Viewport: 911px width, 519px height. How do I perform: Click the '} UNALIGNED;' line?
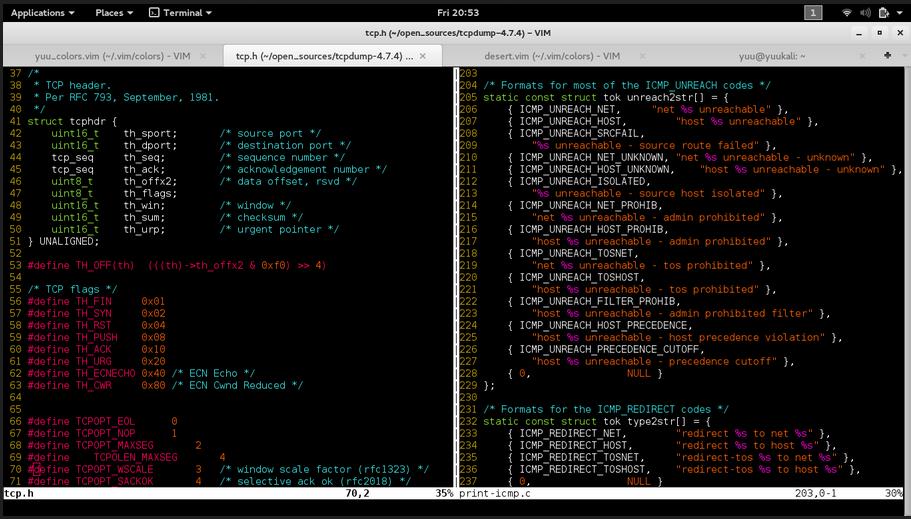[63, 241]
